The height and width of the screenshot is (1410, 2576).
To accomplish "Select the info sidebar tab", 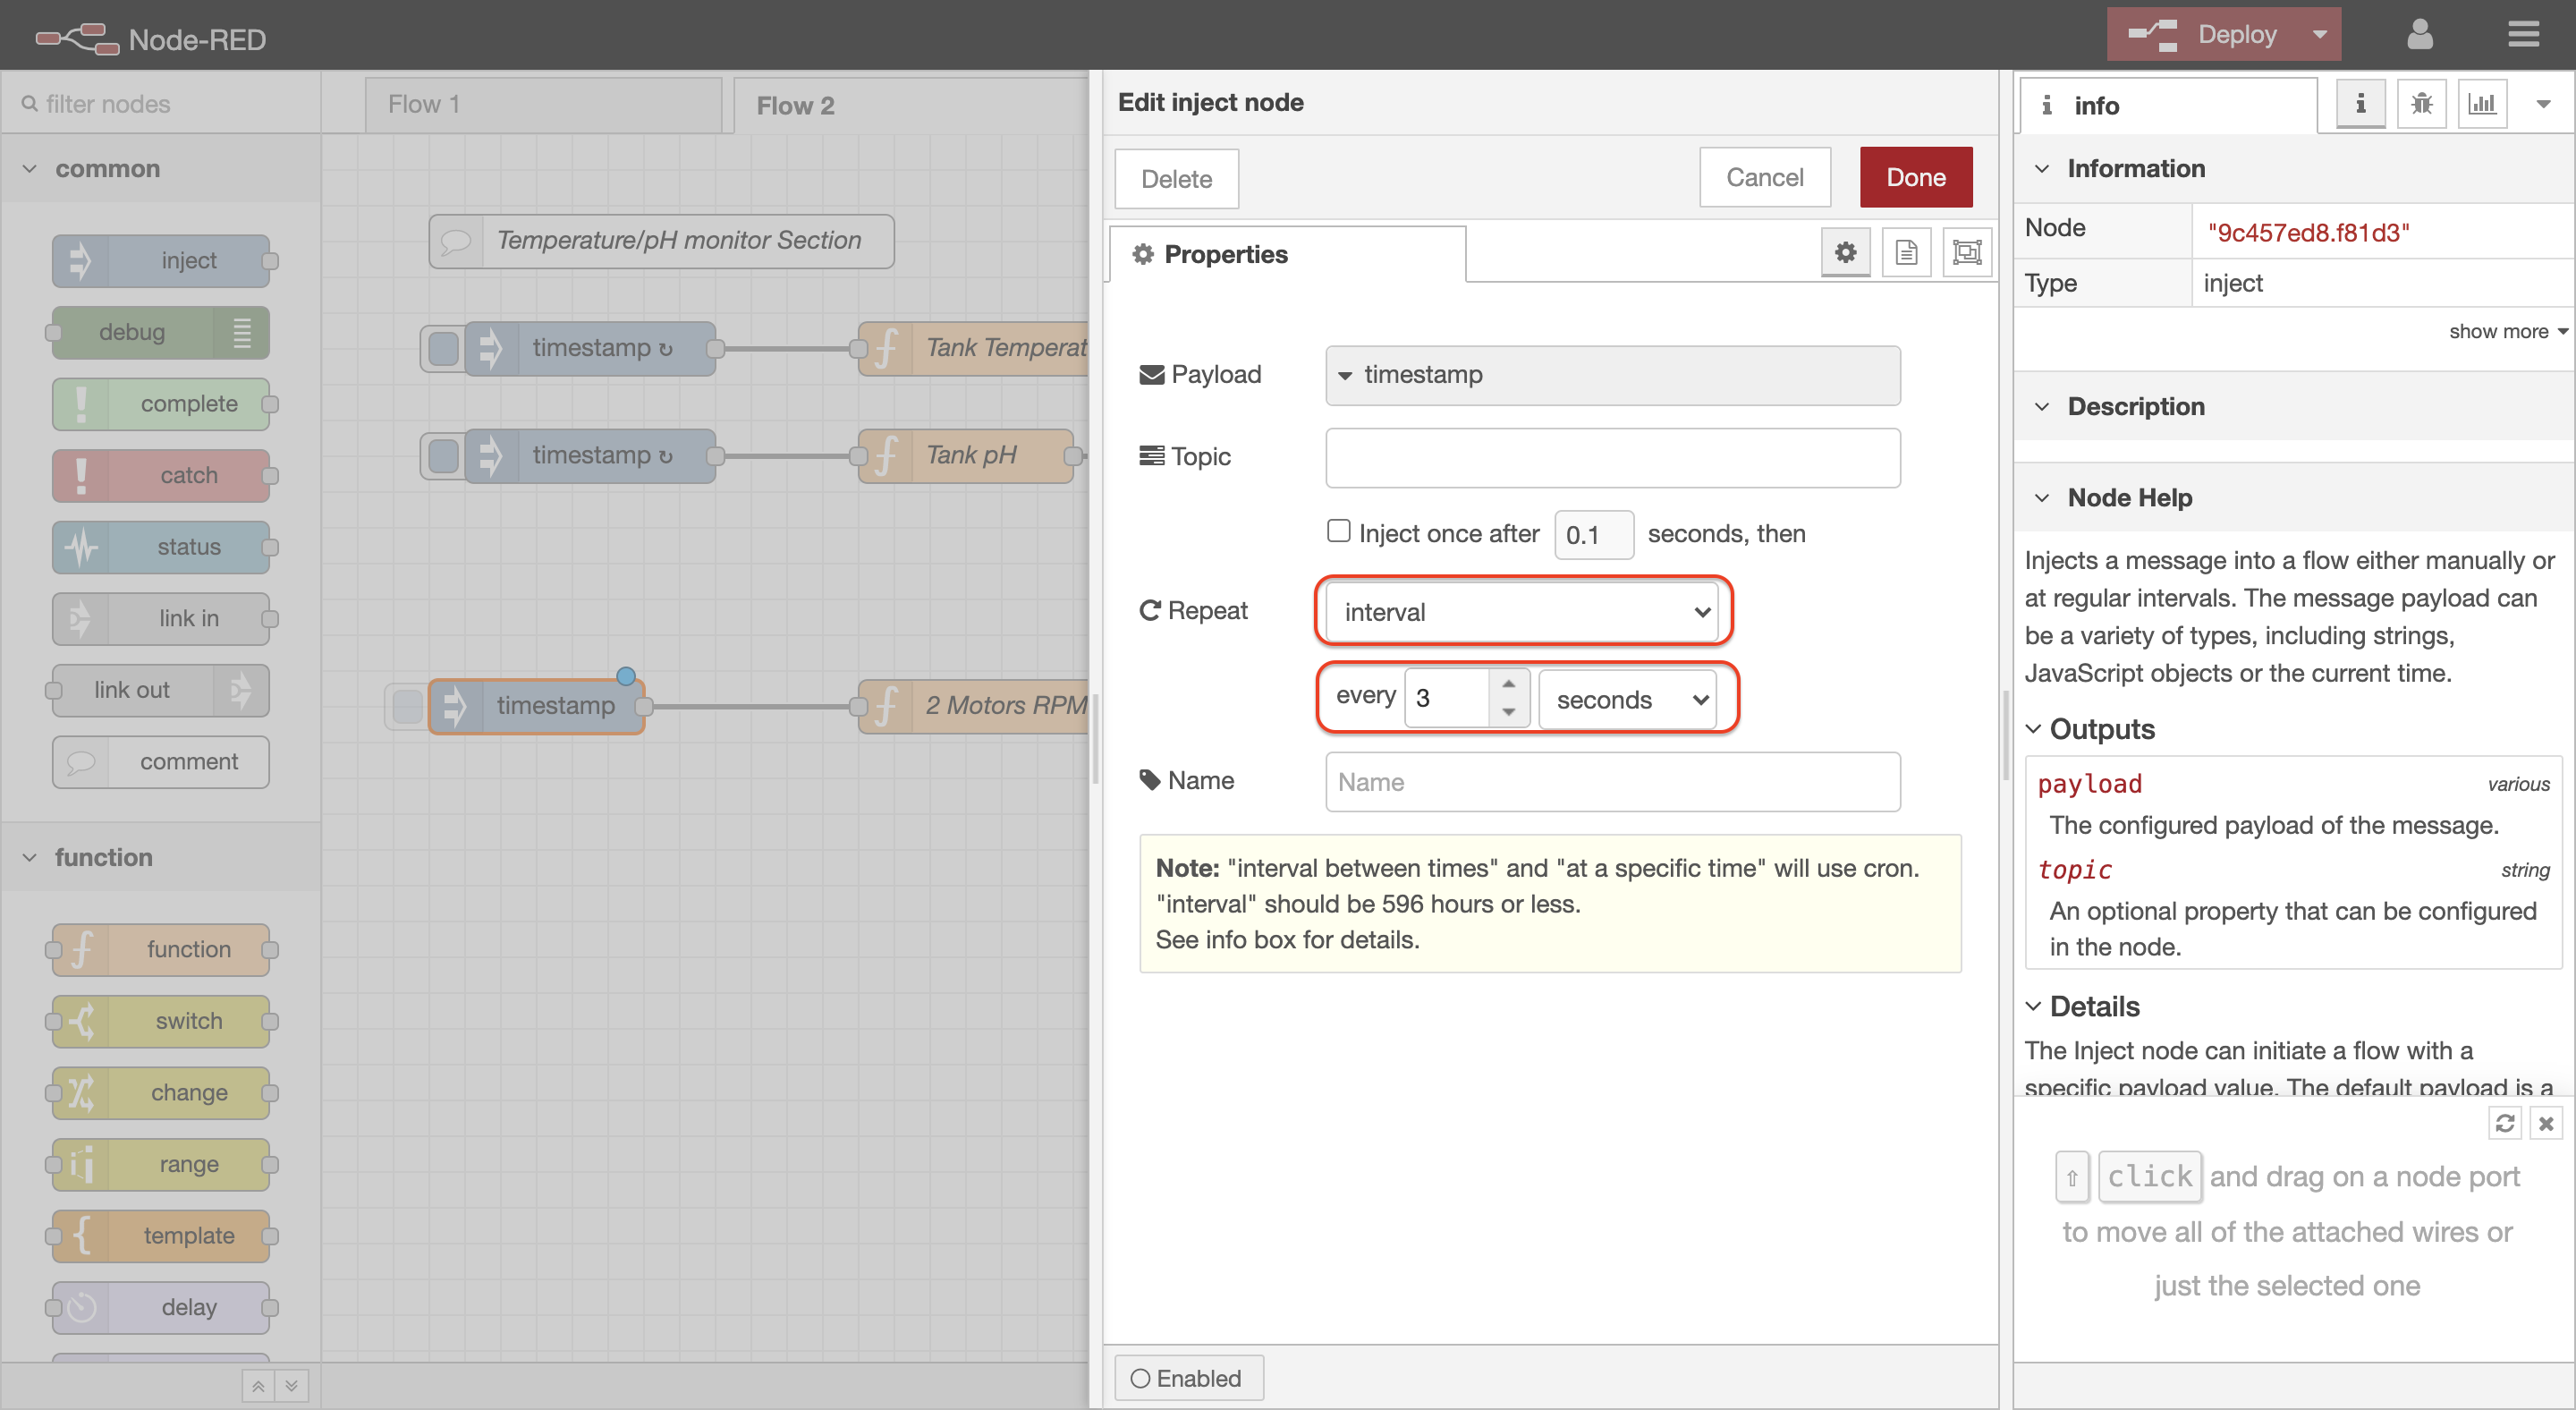I will [2168, 105].
